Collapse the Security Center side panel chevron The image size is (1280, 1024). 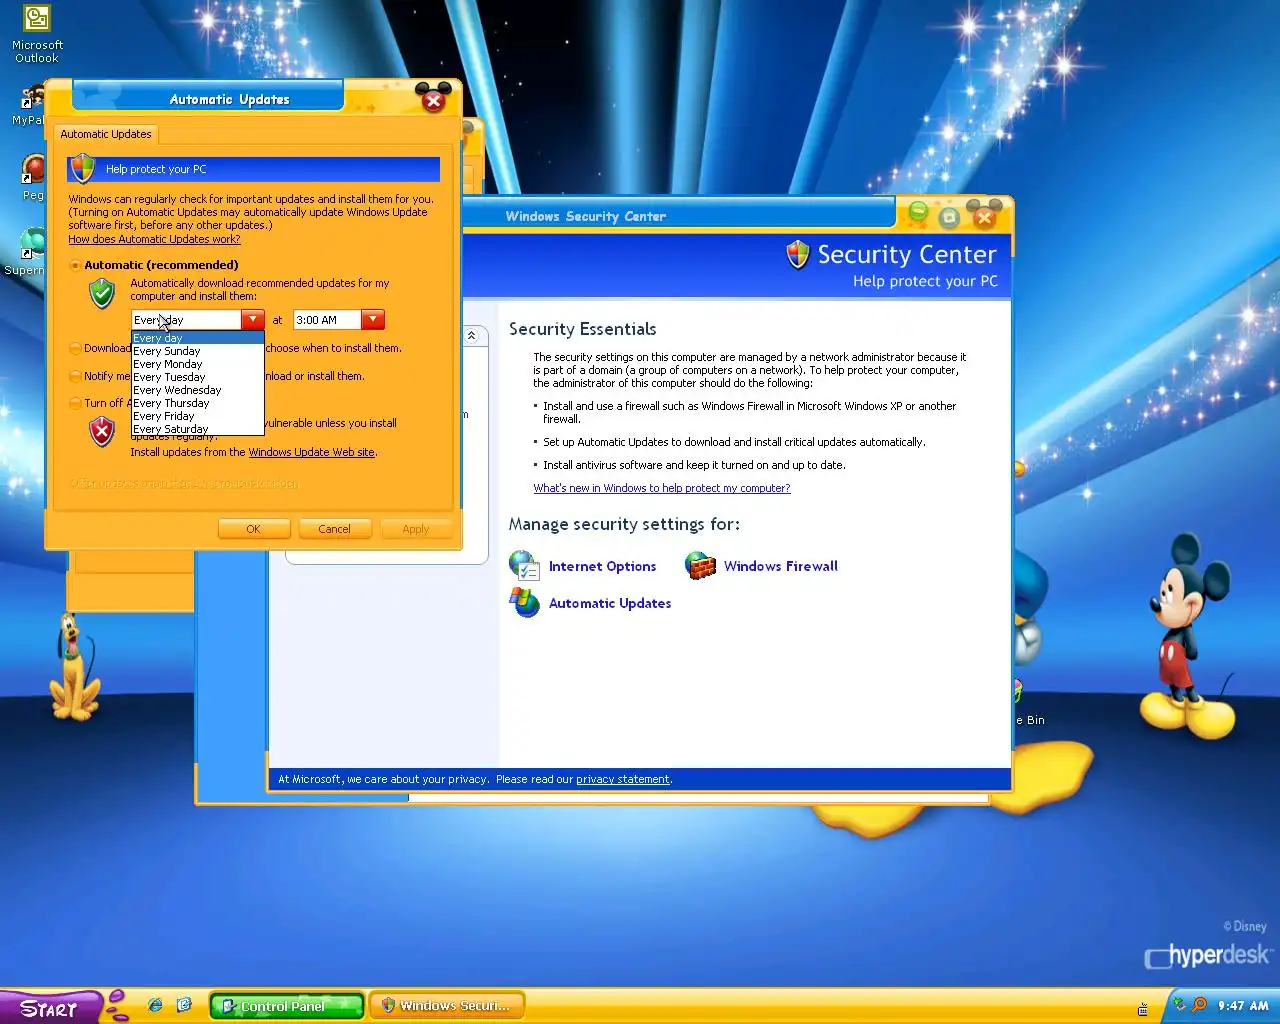[471, 336]
